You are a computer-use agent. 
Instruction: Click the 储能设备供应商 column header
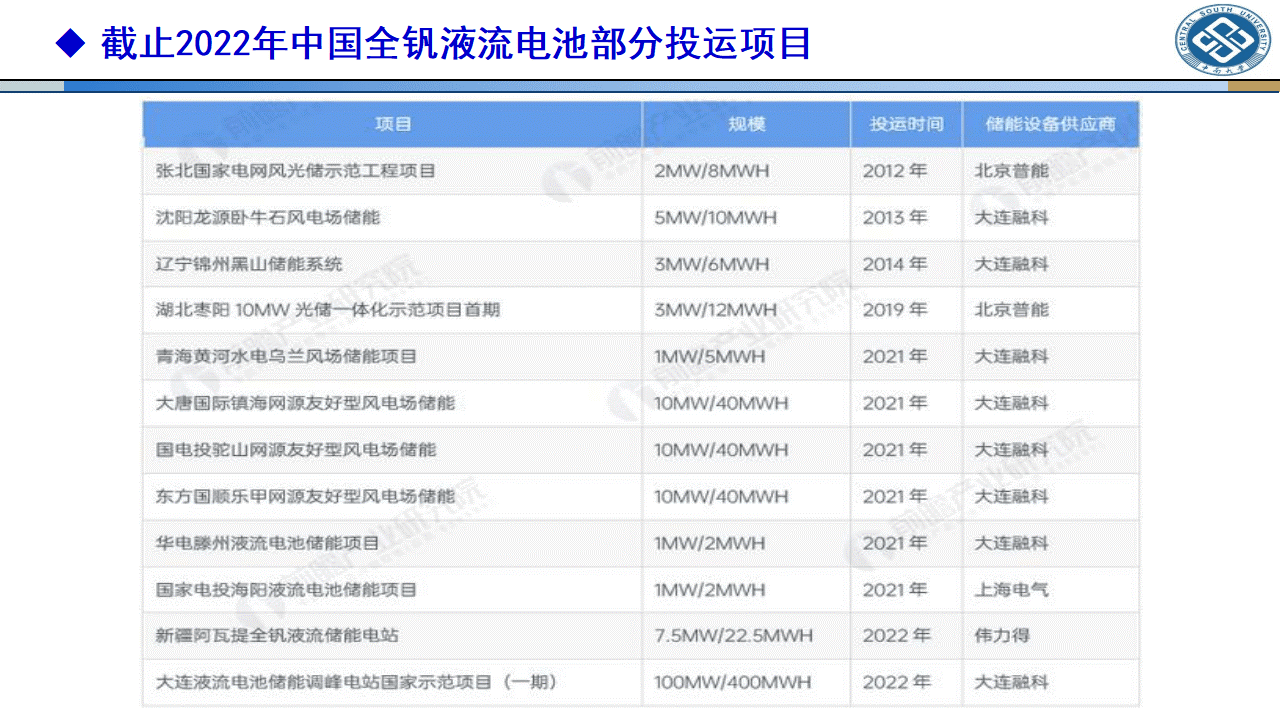(1050, 124)
